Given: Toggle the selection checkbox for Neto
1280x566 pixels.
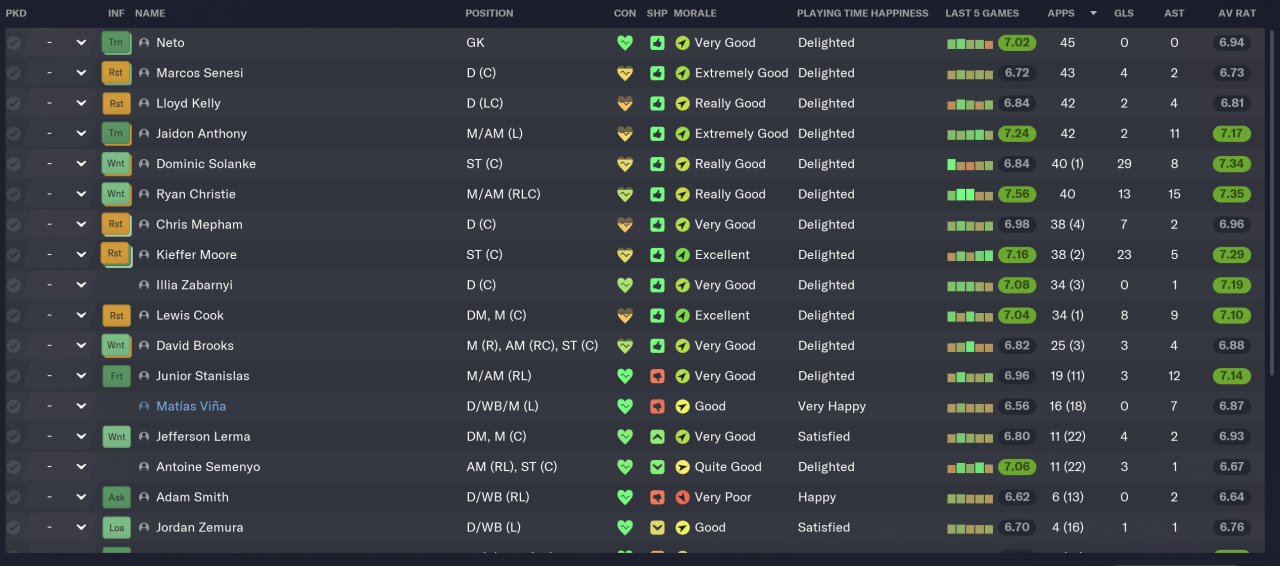Looking at the screenshot, I should [13, 43].
